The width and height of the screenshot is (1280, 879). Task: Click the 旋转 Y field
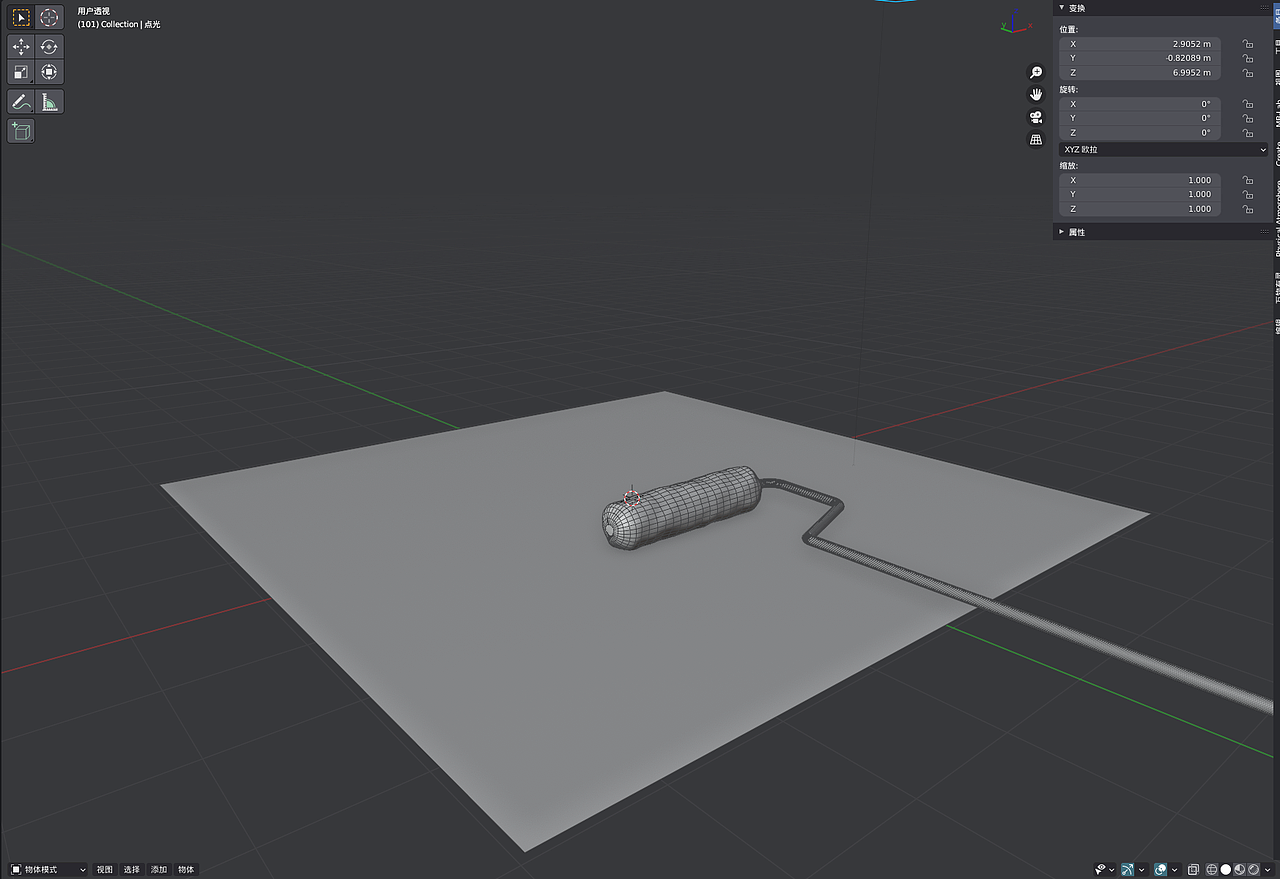click(x=1140, y=118)
